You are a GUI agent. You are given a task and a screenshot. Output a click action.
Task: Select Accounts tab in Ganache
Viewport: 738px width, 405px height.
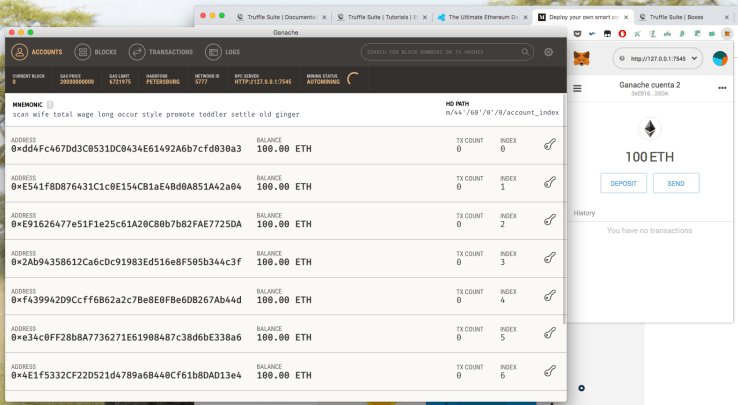[x=35, y=52]
